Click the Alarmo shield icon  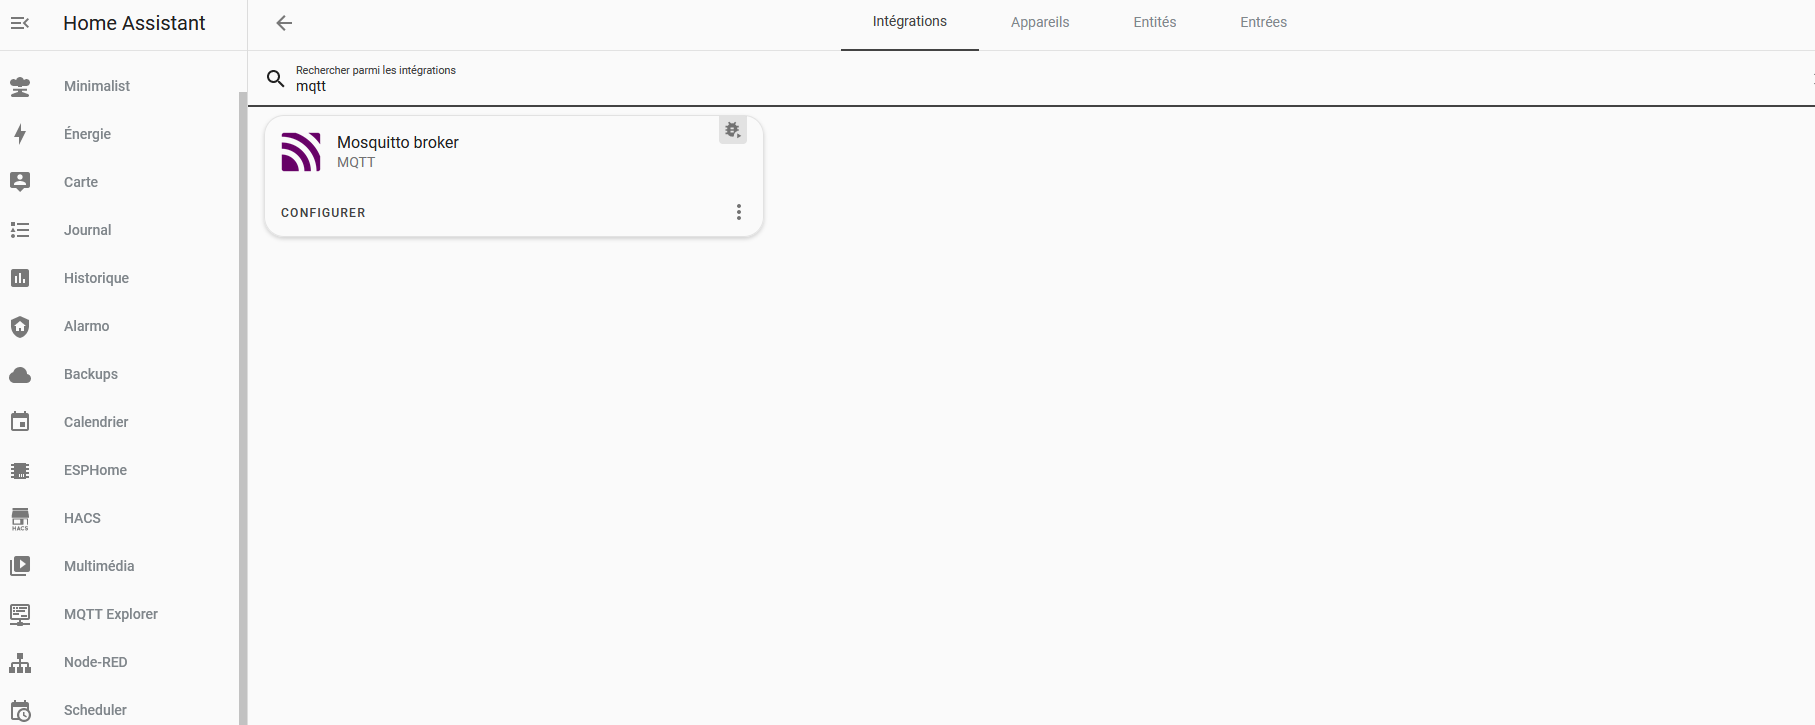20,326
